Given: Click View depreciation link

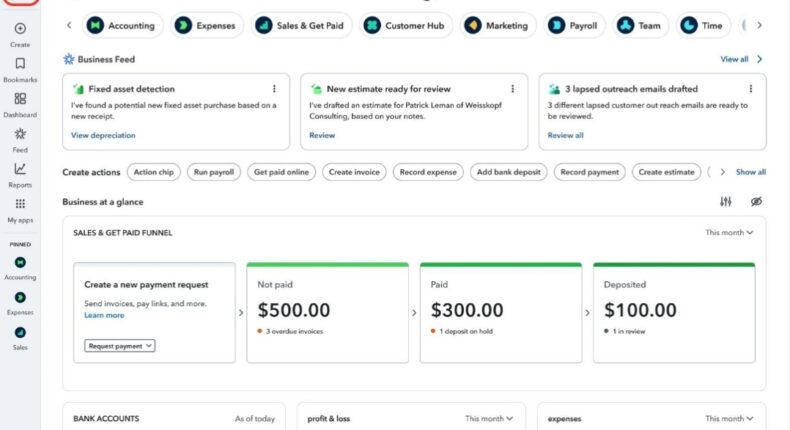Looking at the screenshot, I should tap(103, 135).
